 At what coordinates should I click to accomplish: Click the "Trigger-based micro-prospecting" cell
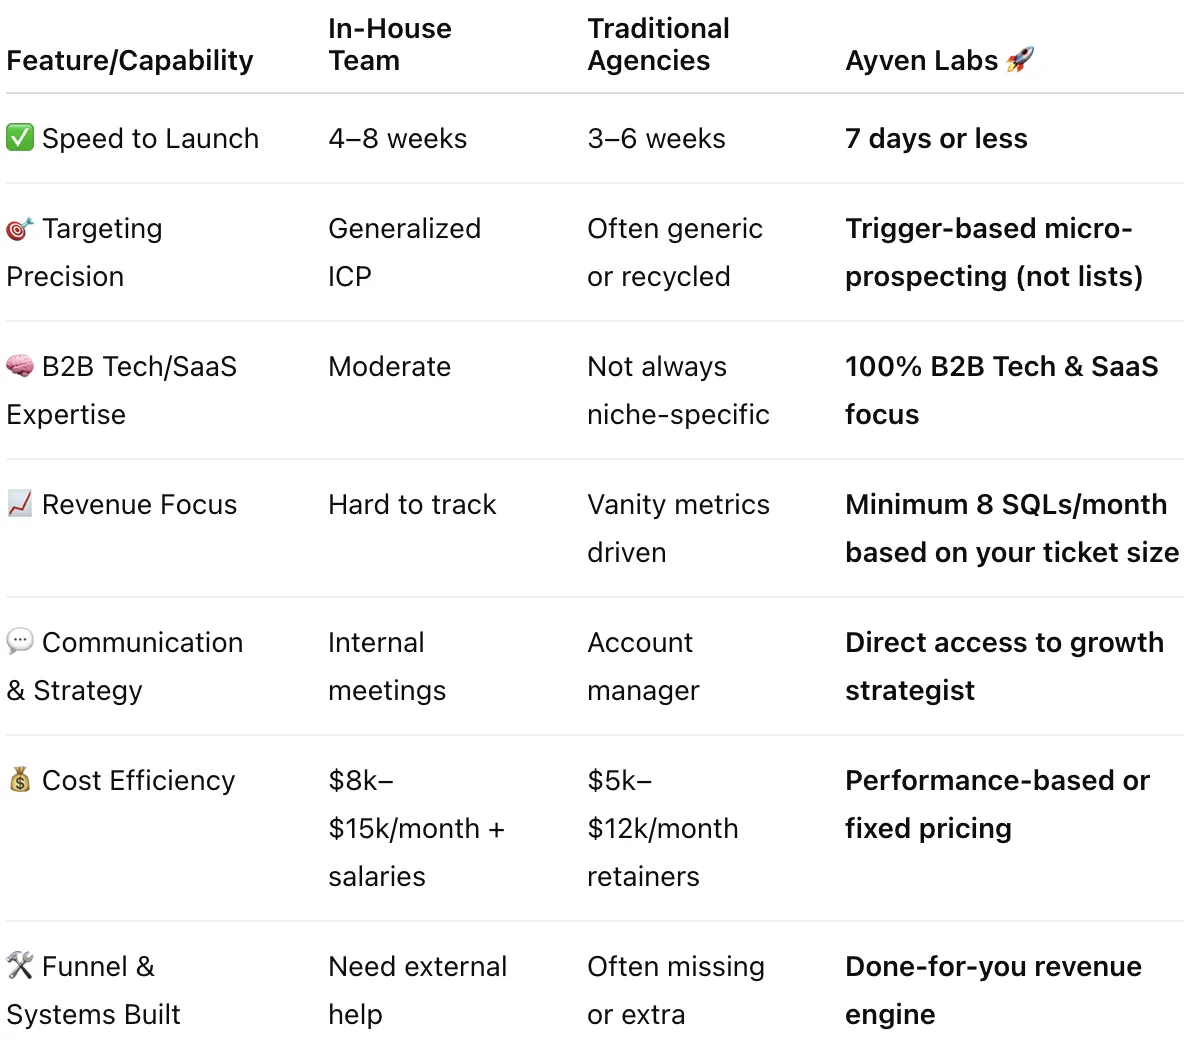994,252
